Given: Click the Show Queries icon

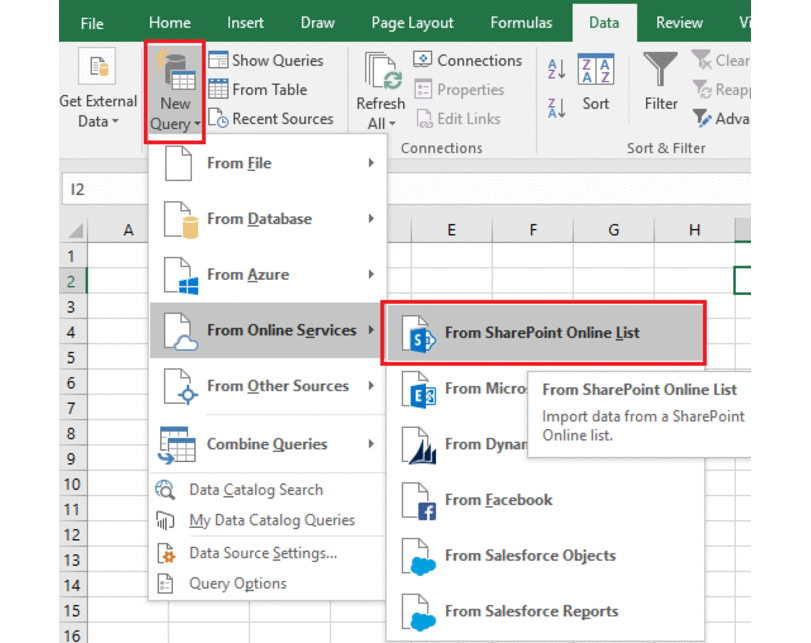Looking at the screenshot, I should 218,60.
